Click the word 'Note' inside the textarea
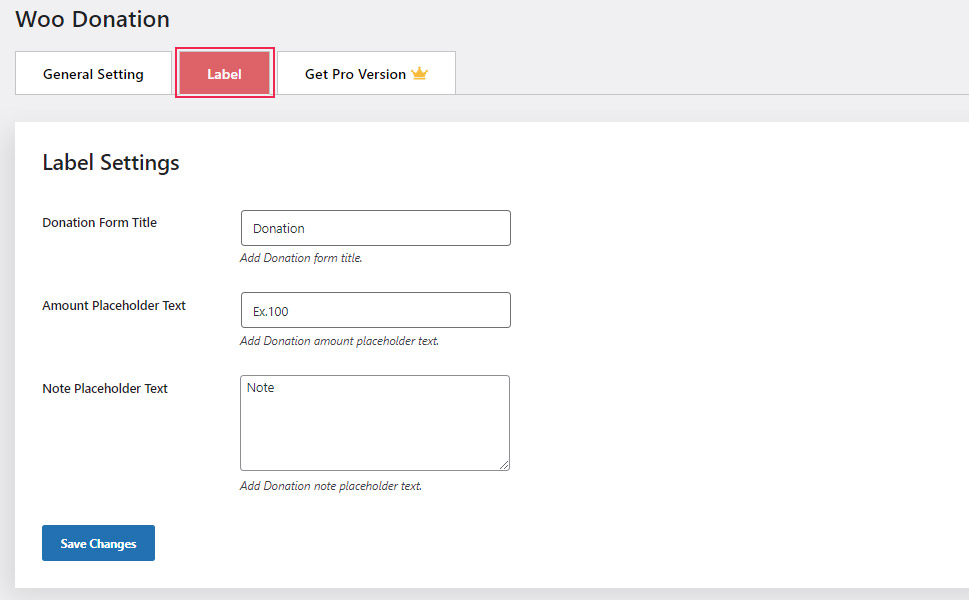Screen dimensions: 969x600 tap(260, 387)
